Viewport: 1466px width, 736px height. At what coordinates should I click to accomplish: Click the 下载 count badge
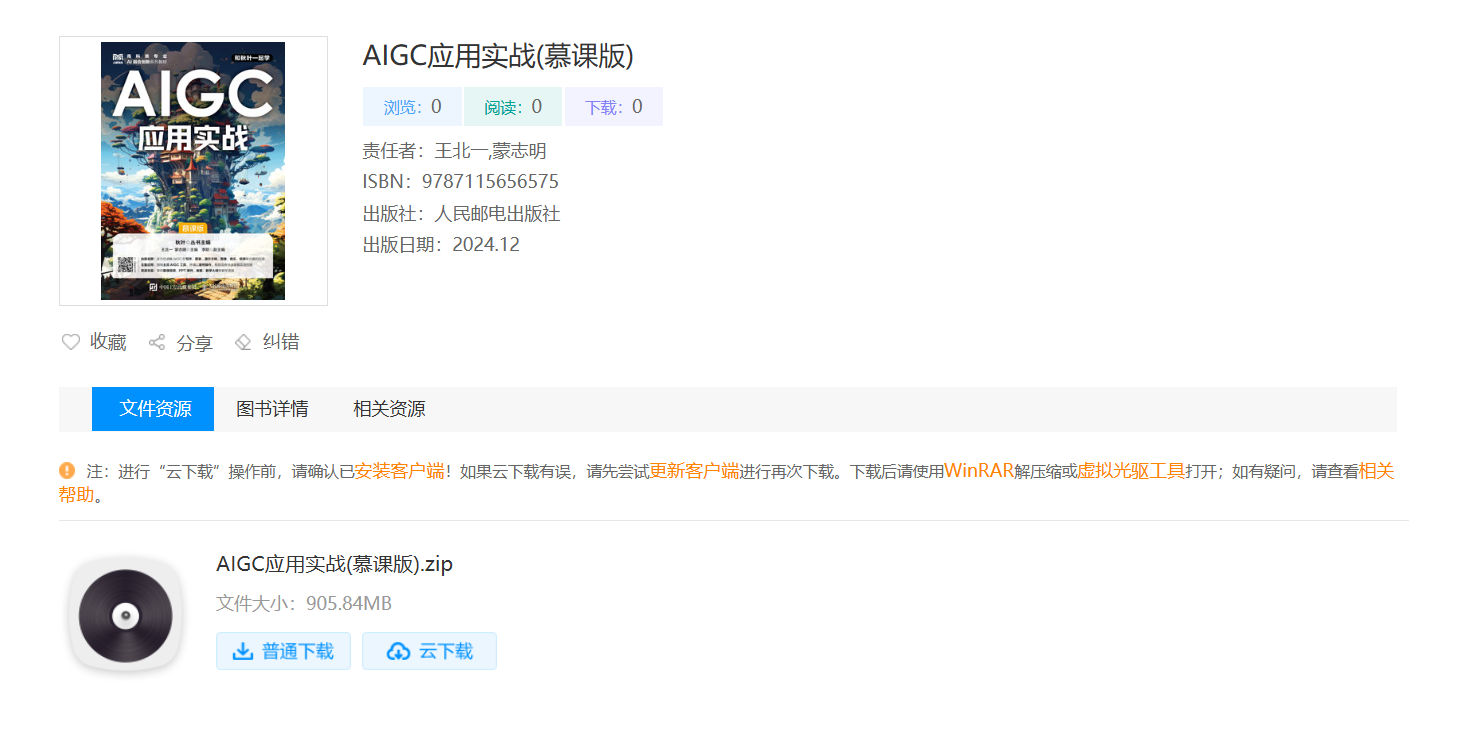(613, 107)
